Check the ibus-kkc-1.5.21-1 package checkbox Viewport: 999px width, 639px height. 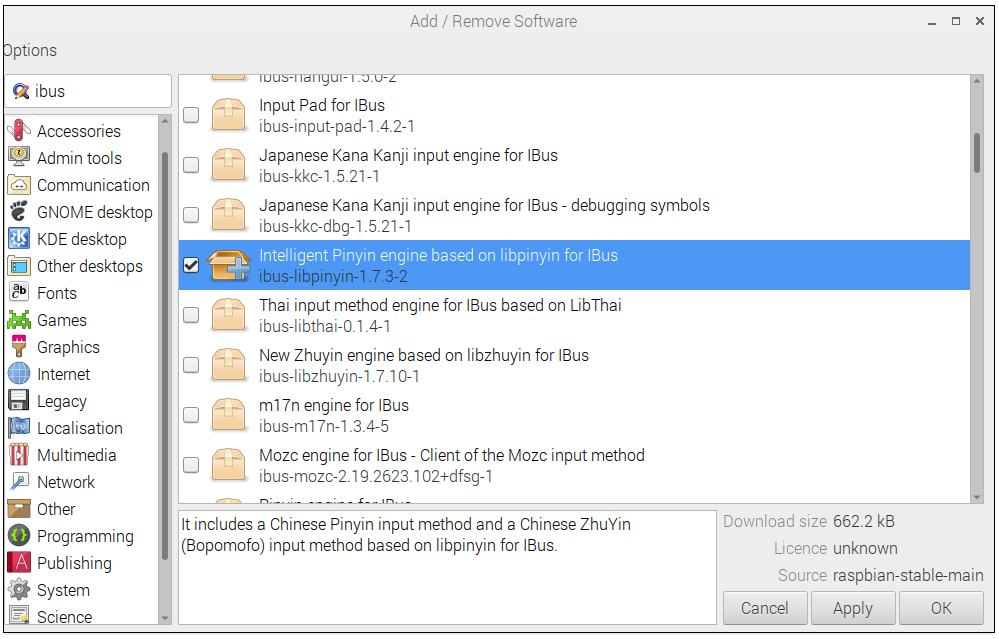click(x=191, y=165)
